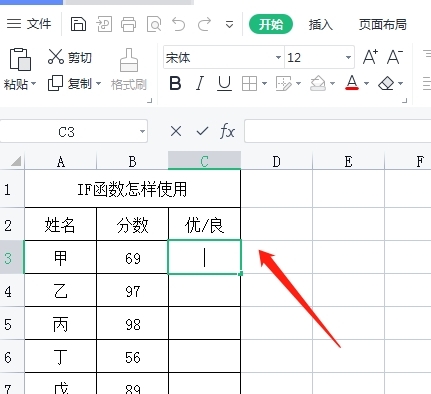The image size is (431, 394).
Task: Expand the quick access toolbar dropdown
Action: click(x=229, y=24)
